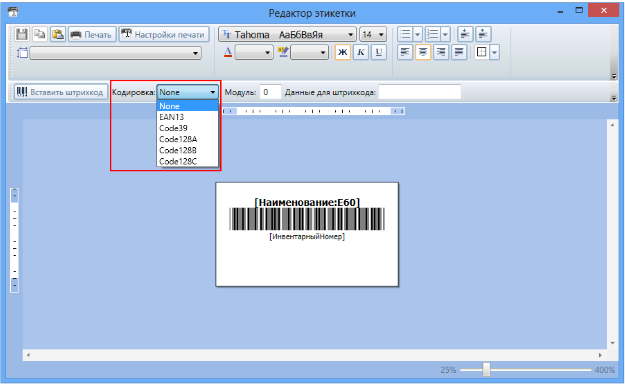
Task: Click the font color A icon
Action: pos(228,52)
